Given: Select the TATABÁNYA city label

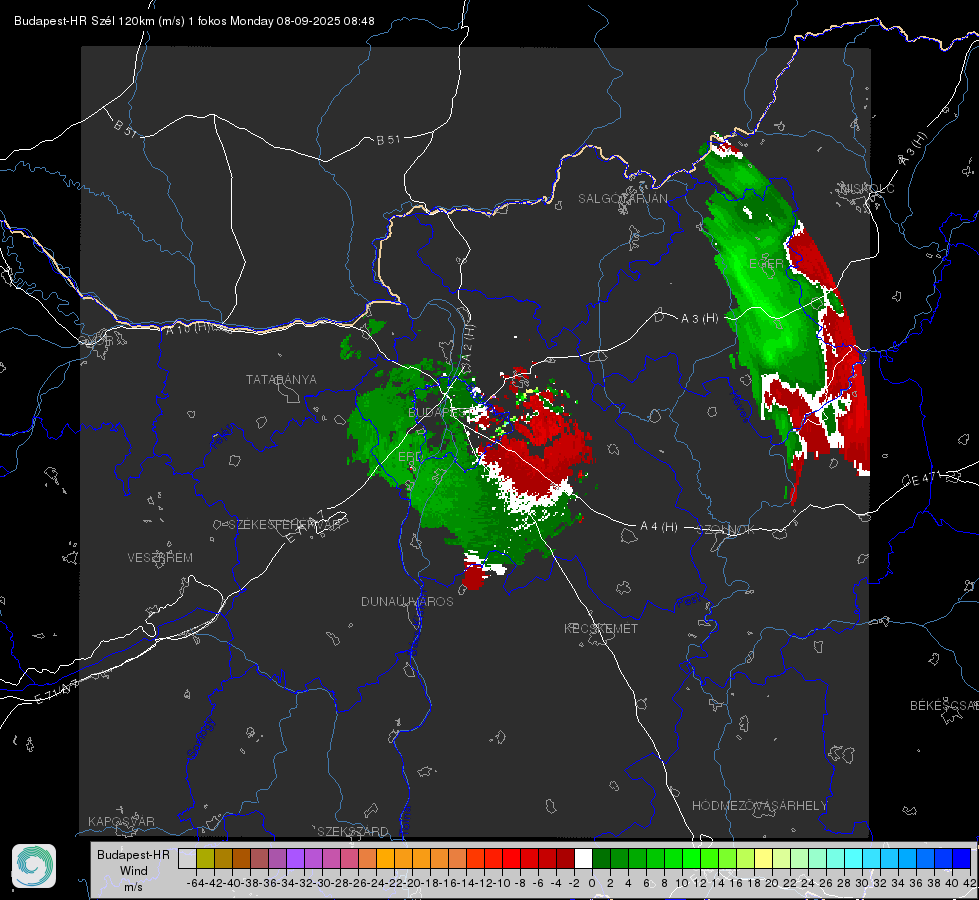Looking at the screenshot, I should (x=281, y=379).
